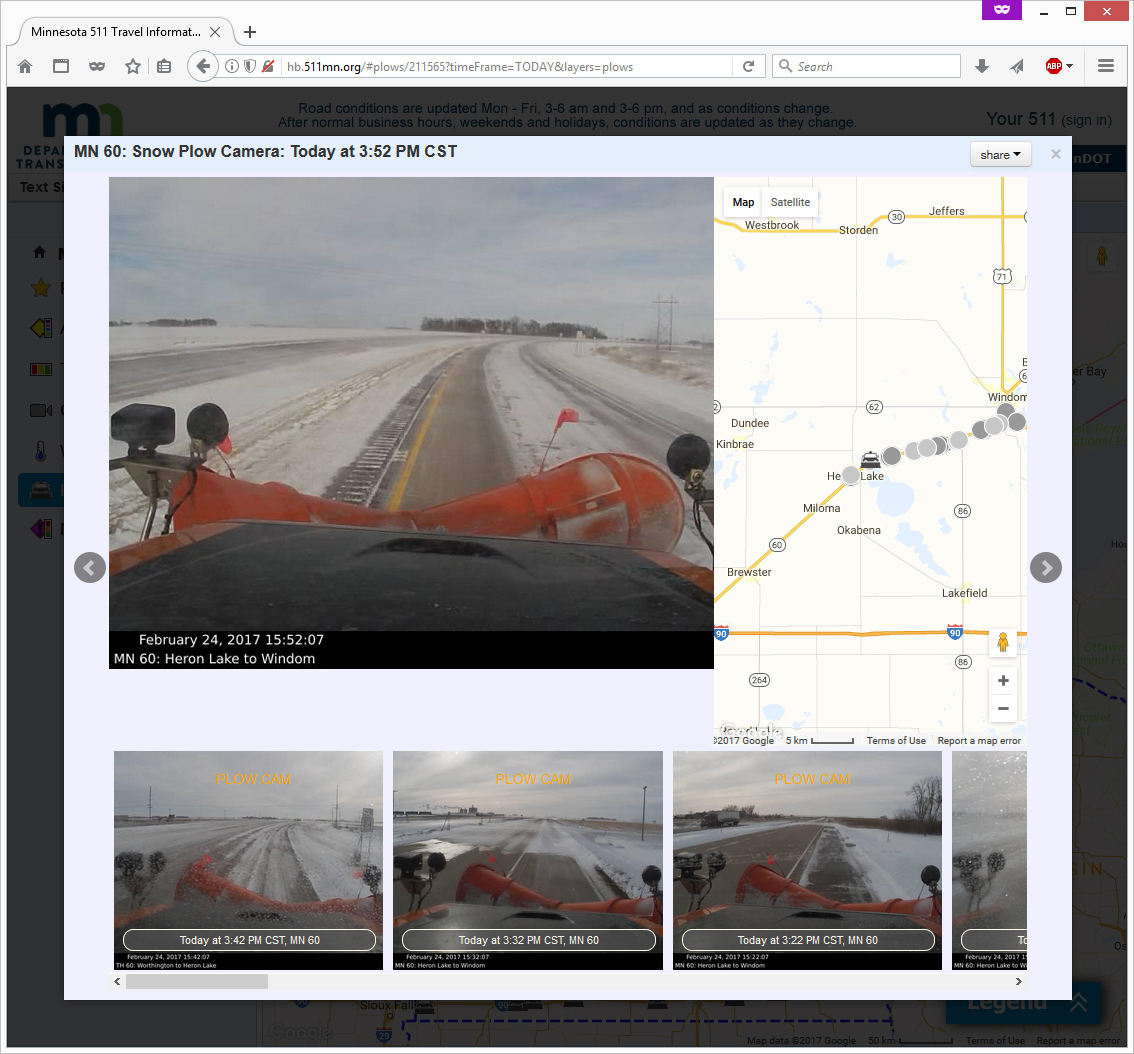Click the Firefox home icon

(x=25, y=67)
